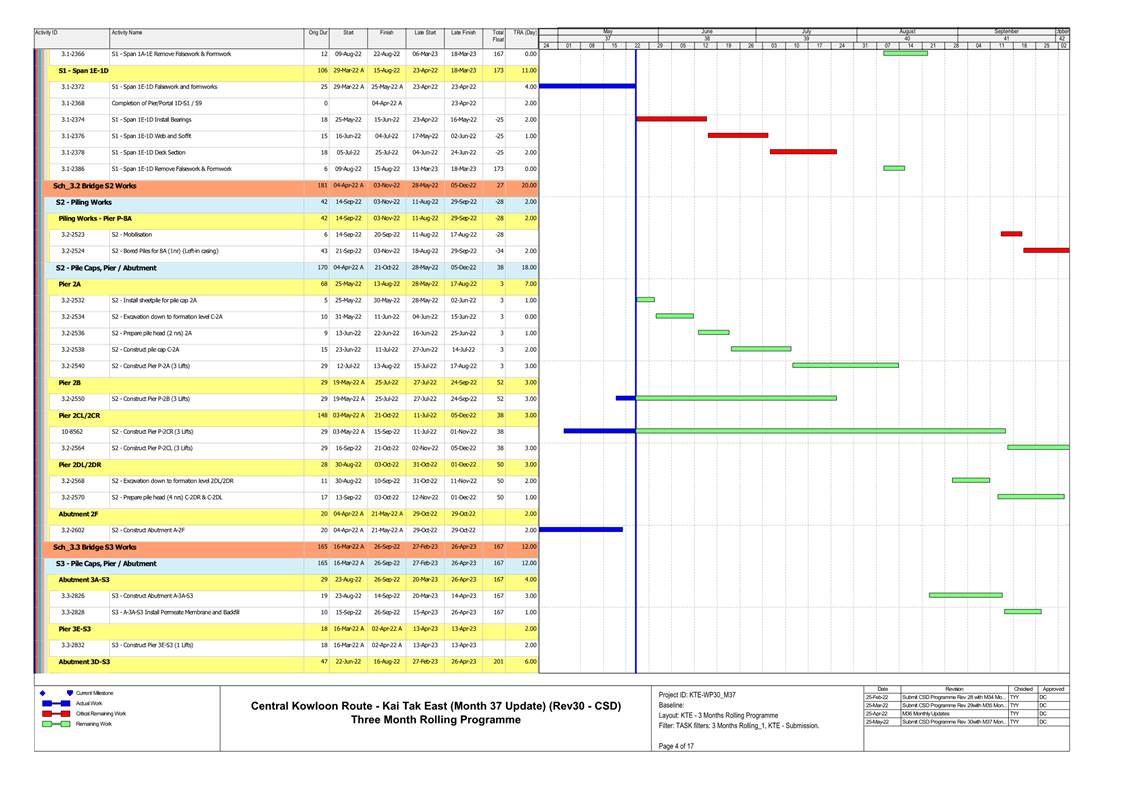The image size is (1134, 800).
Task: Select blue bar for Construct Abutment A-2F
Action: click(x=580, y=529)
